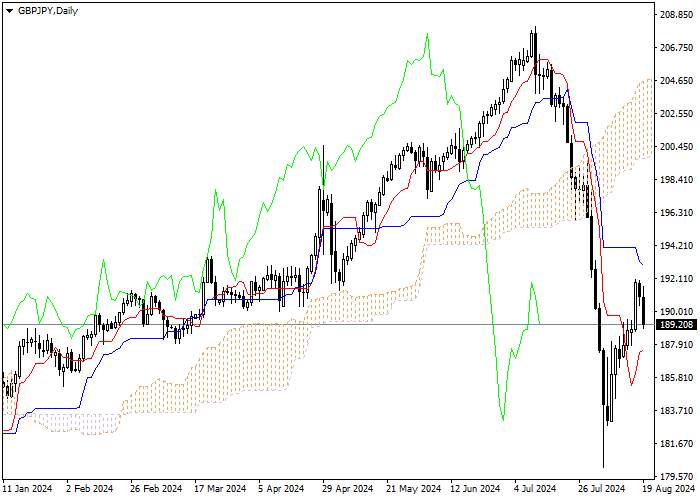
Task: Click the 206.750 price axis label
Action: [677, 48]
